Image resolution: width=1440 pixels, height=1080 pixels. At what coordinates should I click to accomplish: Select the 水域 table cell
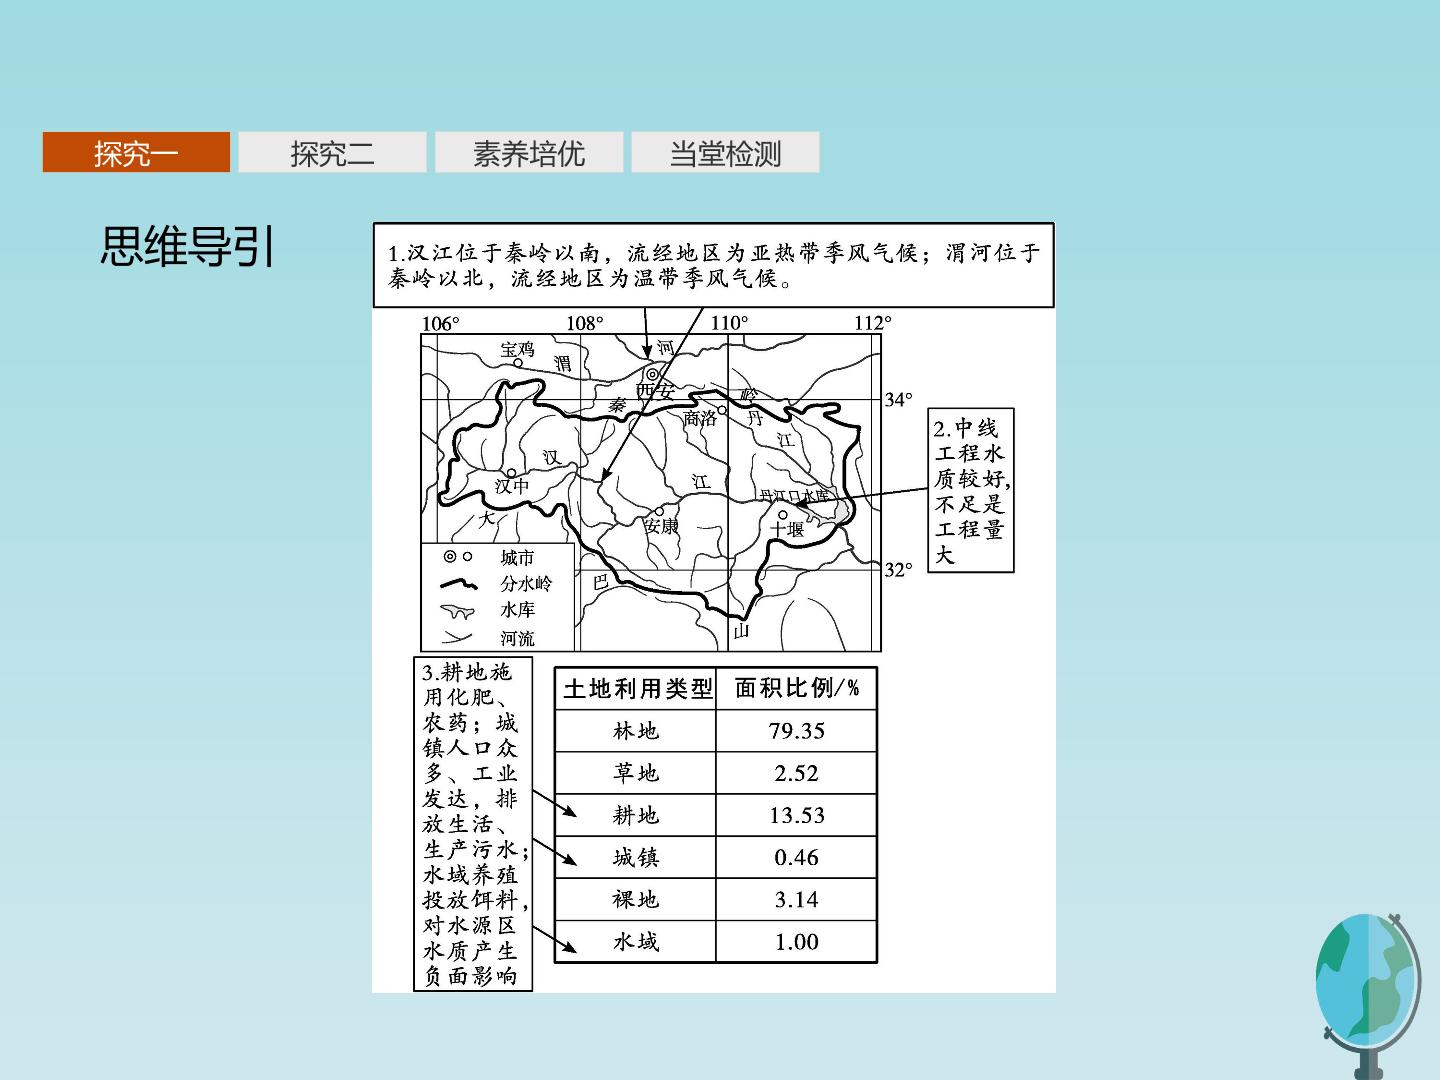click(636, 941)
